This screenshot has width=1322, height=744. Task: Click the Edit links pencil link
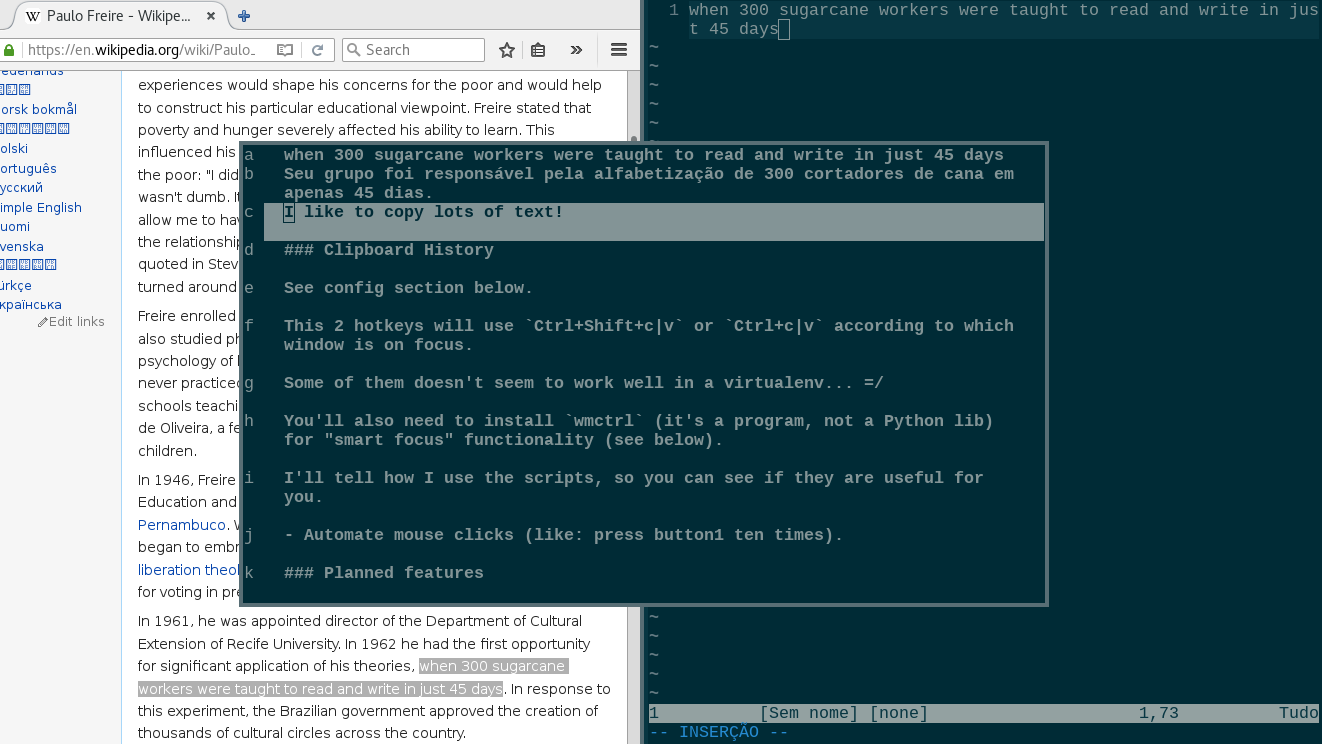pos(71,321)
